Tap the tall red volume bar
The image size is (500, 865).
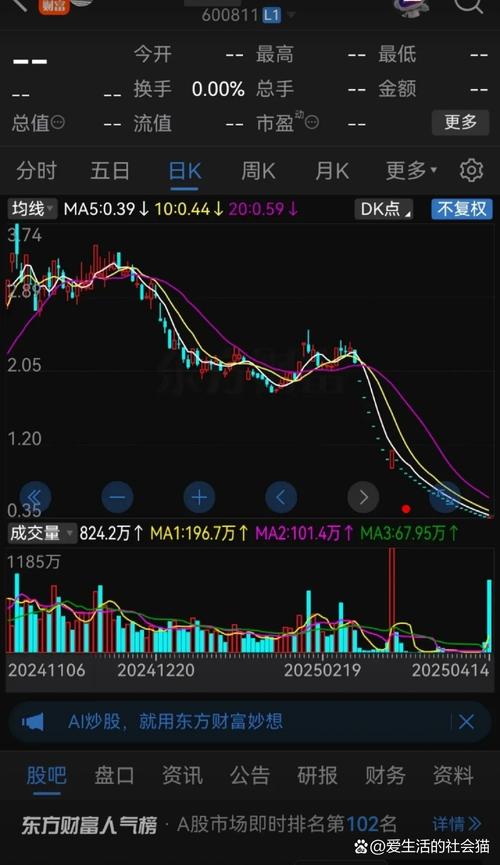click(392, 600)
